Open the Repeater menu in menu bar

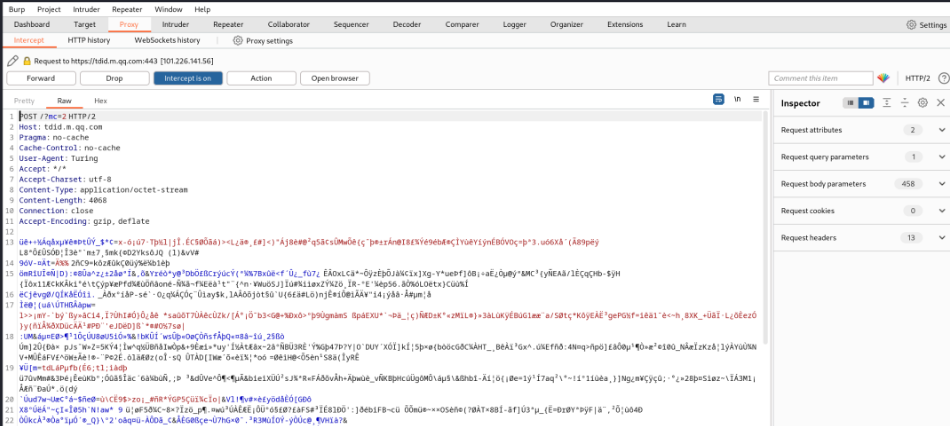pyautogui.click(x=127, y=9)
